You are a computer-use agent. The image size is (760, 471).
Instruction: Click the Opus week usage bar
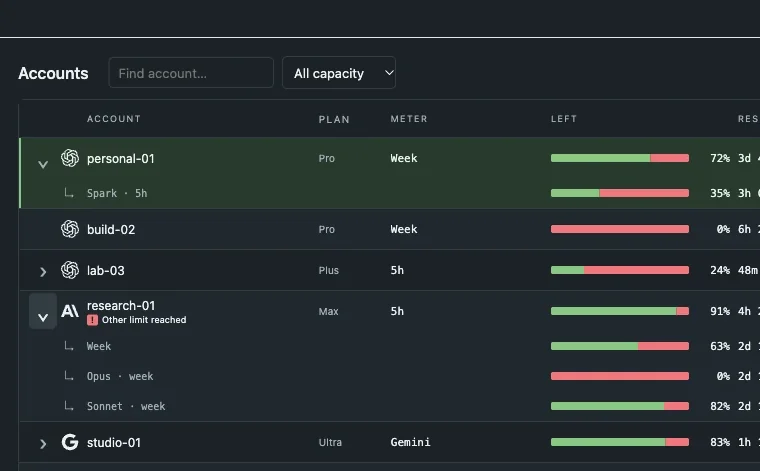620,376
